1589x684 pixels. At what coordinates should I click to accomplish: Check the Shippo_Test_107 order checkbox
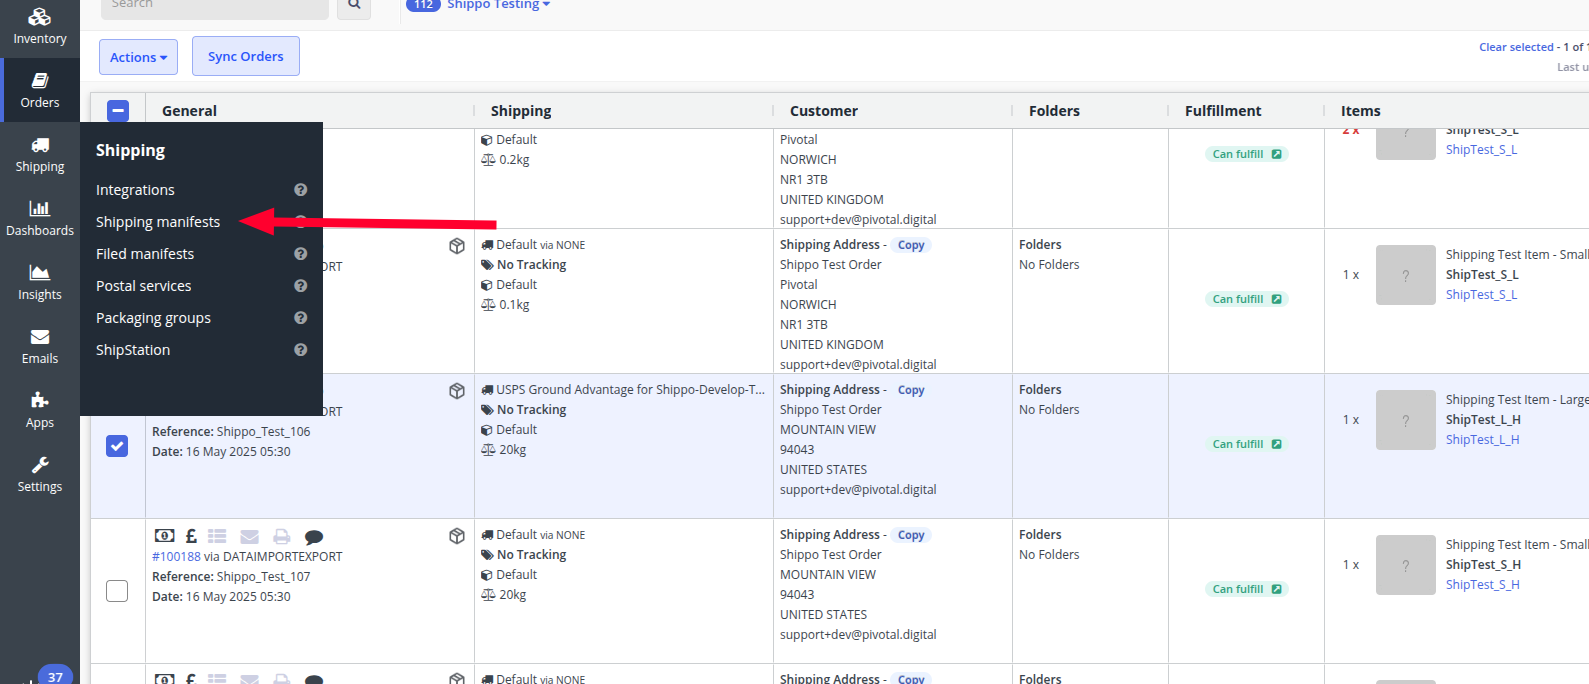point(117,591)
